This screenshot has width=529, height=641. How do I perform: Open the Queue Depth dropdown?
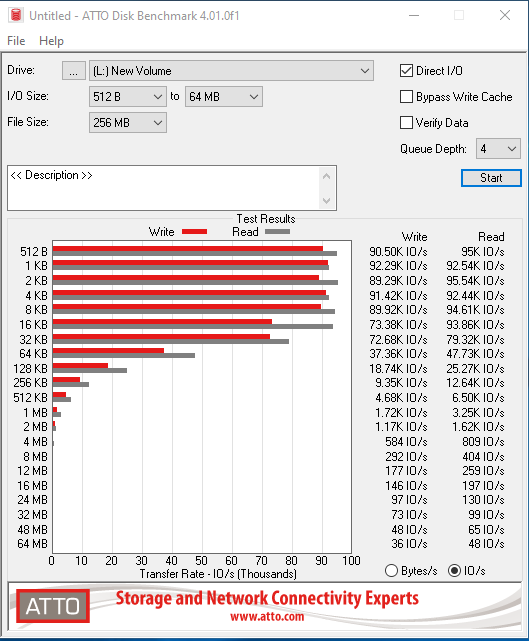498,148
